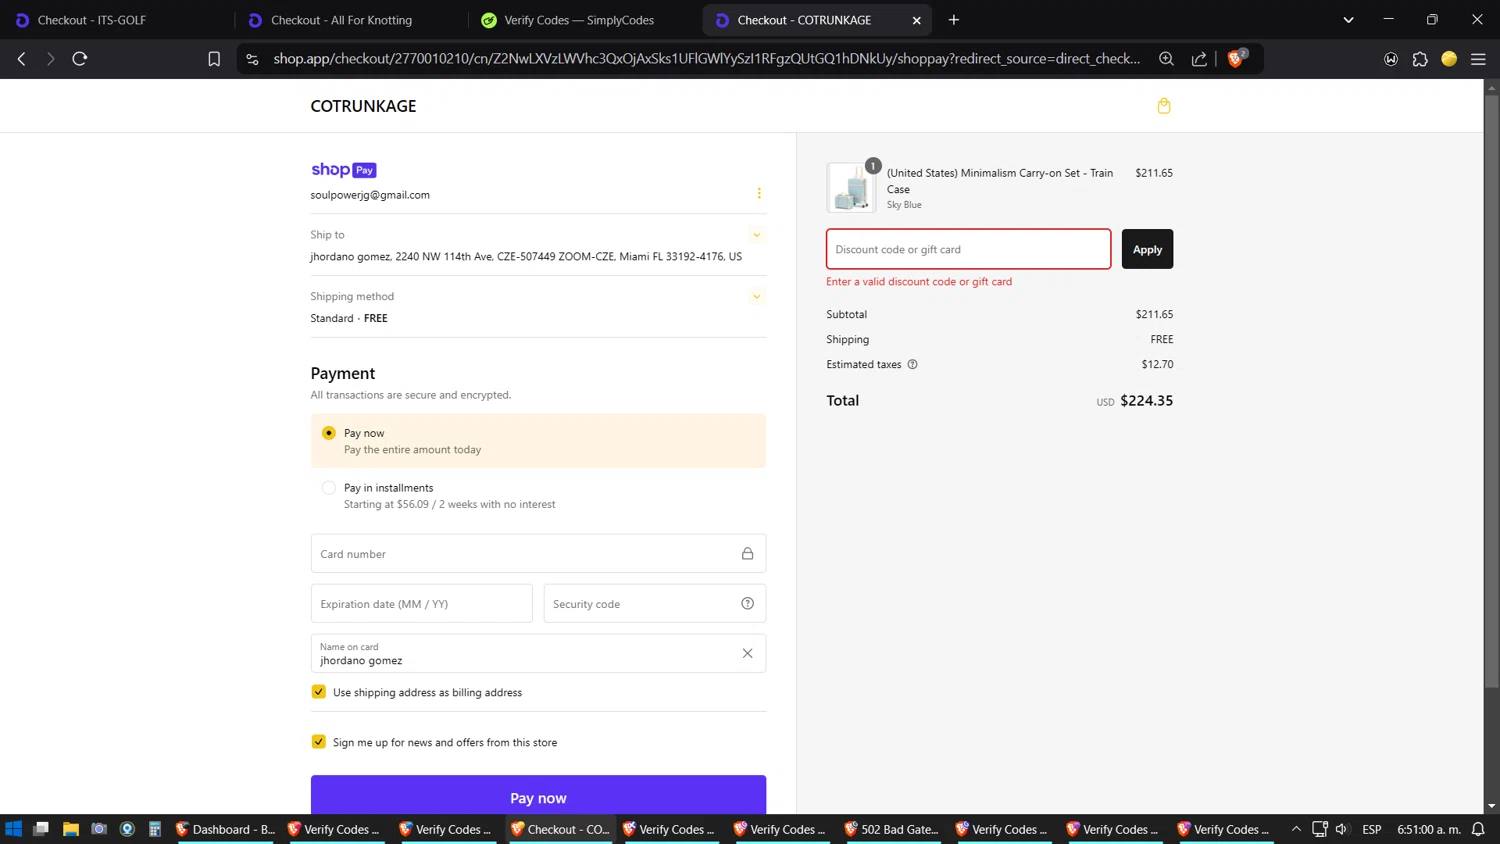Show security code help question icon

(747, 603)
